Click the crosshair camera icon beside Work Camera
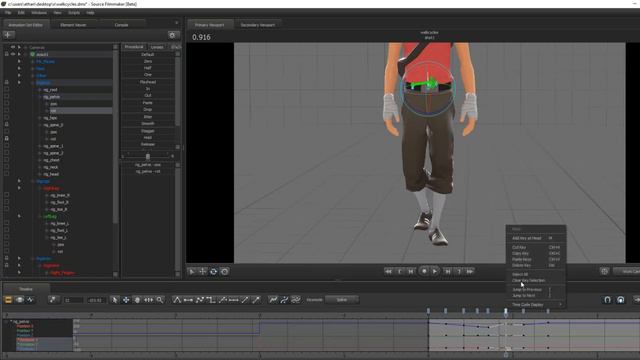This screenshot has height=360, width=640. [x=604, y=271]
